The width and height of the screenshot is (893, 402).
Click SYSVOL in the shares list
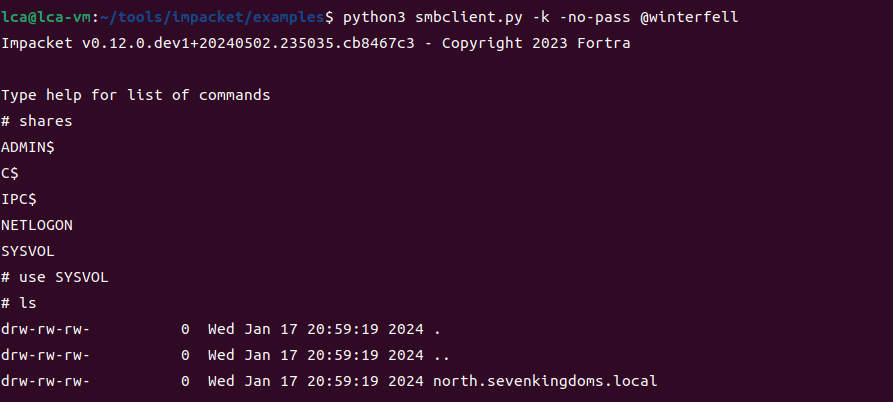pyautogui.click(x=28, y=251)
